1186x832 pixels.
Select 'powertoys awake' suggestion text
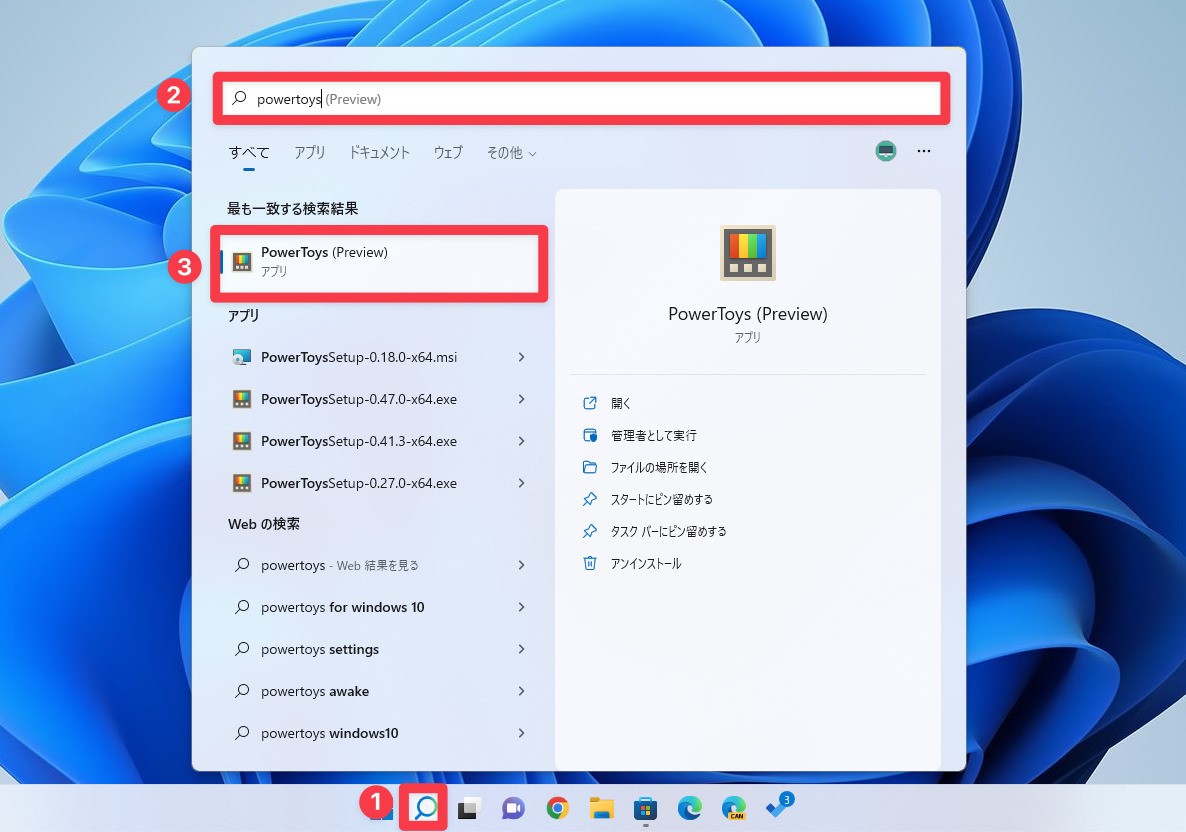315,691
